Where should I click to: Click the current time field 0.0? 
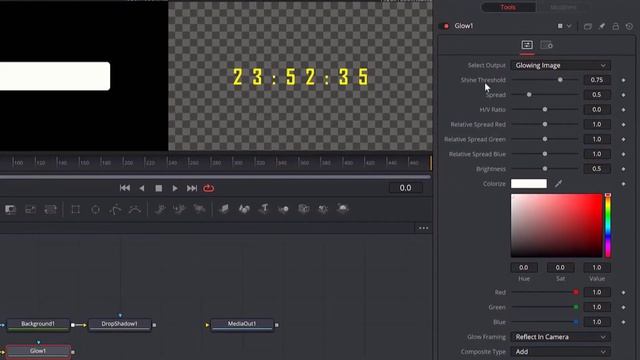(405, 188)
